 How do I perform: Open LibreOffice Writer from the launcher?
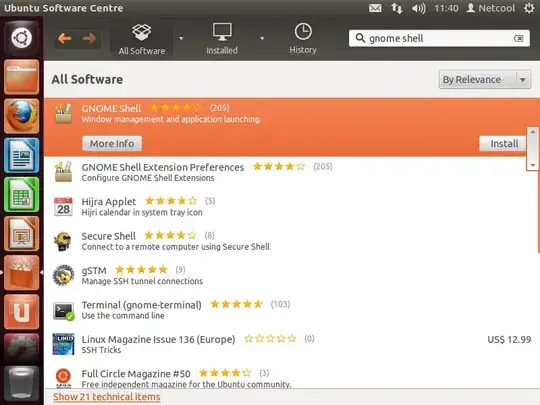(21, 155)
